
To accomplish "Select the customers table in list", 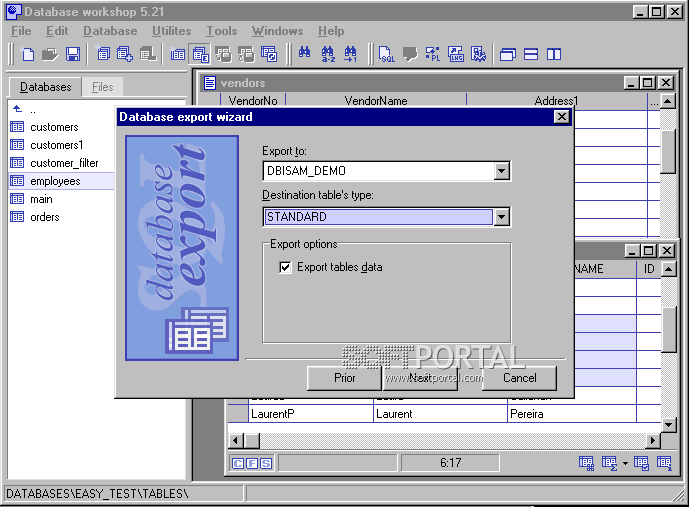I will [x=54, y=127].
